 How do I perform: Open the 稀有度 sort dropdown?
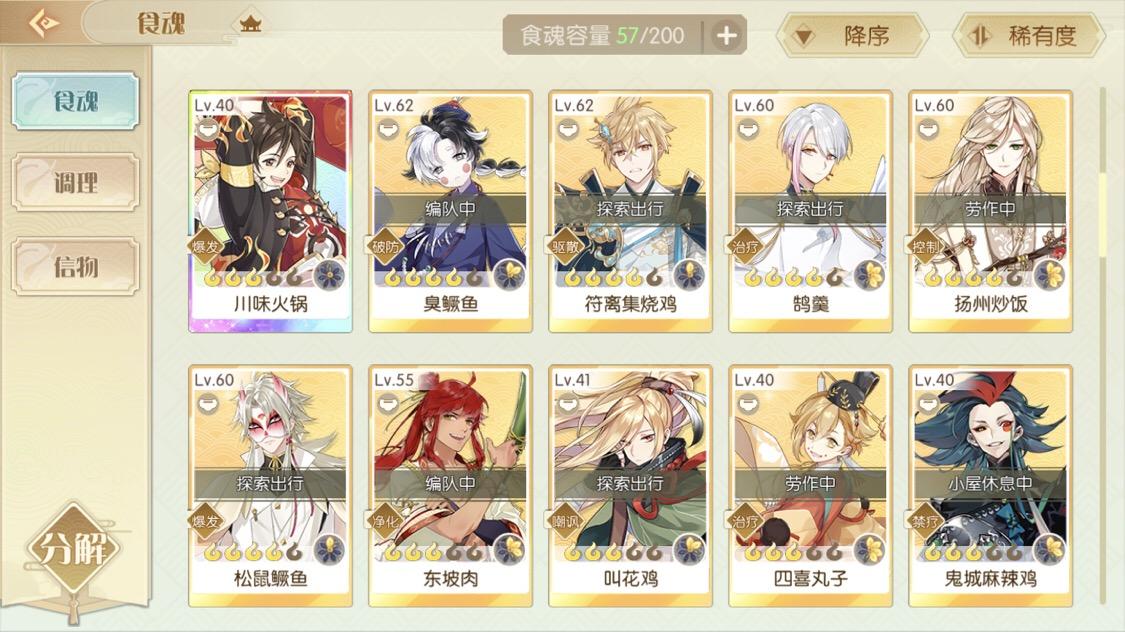click(x=1028, y=35)
